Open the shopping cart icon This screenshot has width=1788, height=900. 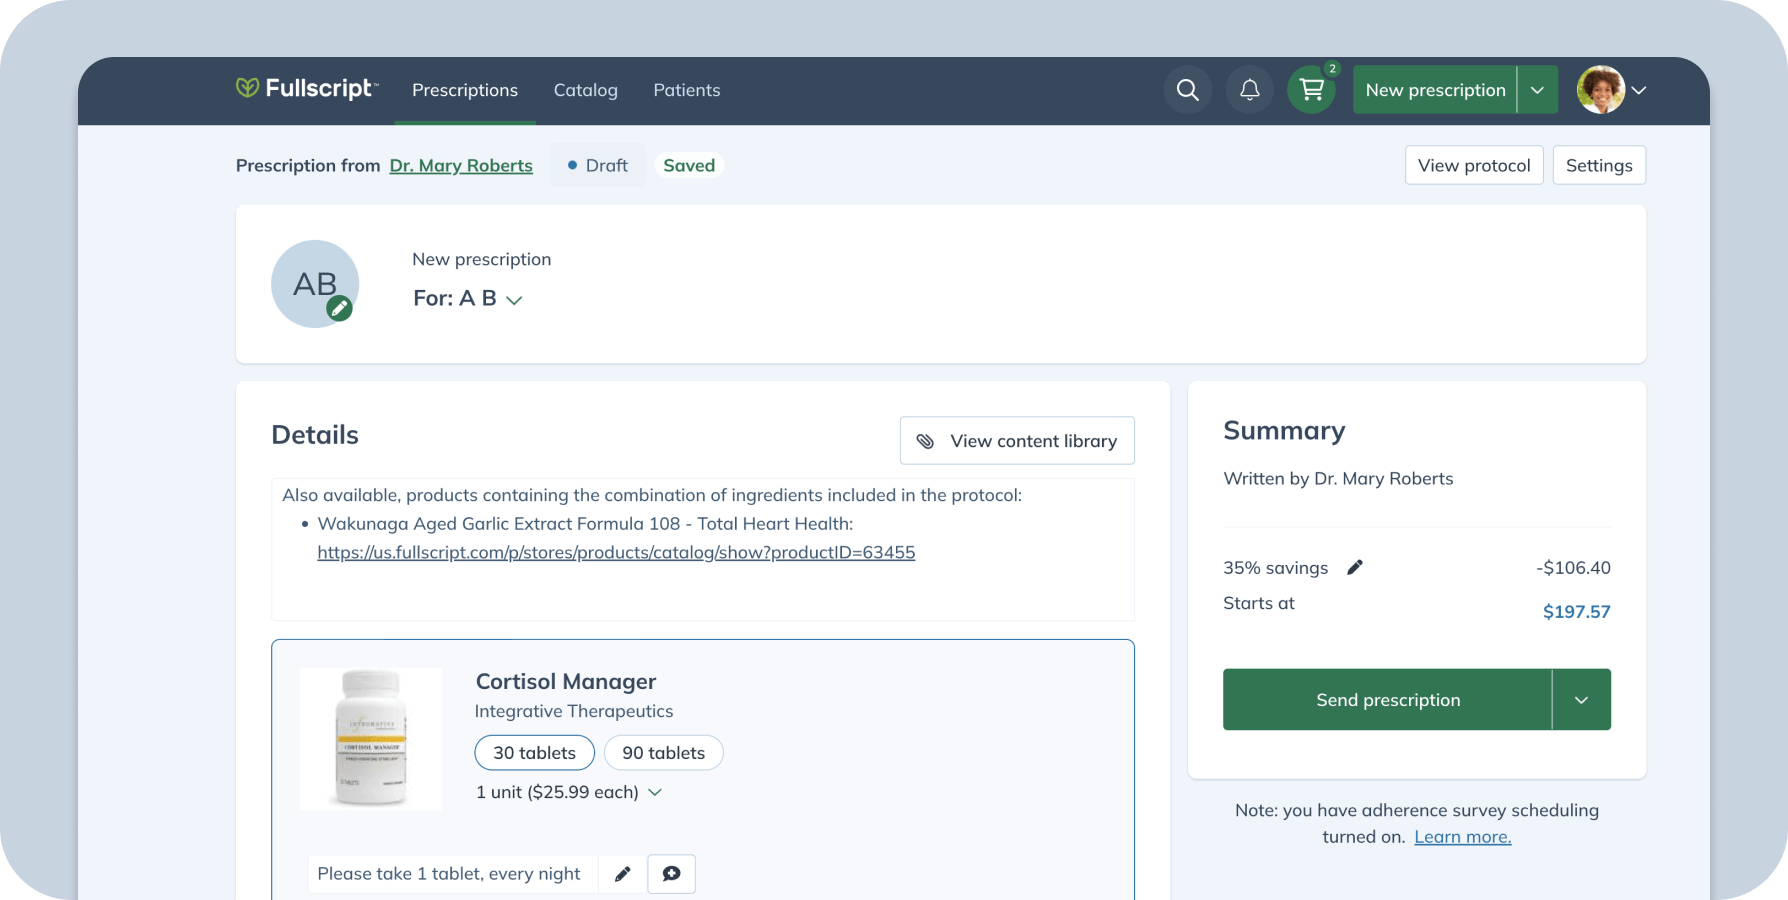1311,90
